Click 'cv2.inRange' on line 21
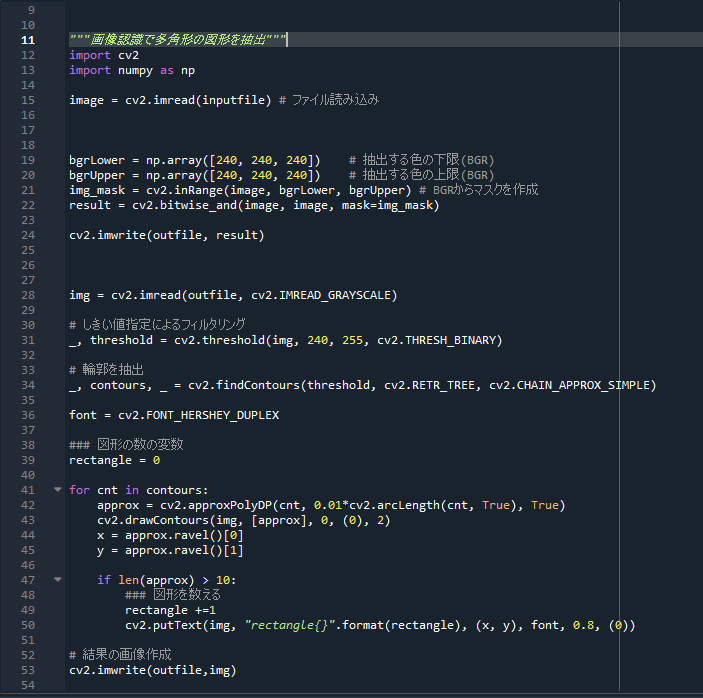 click(185, 190)
